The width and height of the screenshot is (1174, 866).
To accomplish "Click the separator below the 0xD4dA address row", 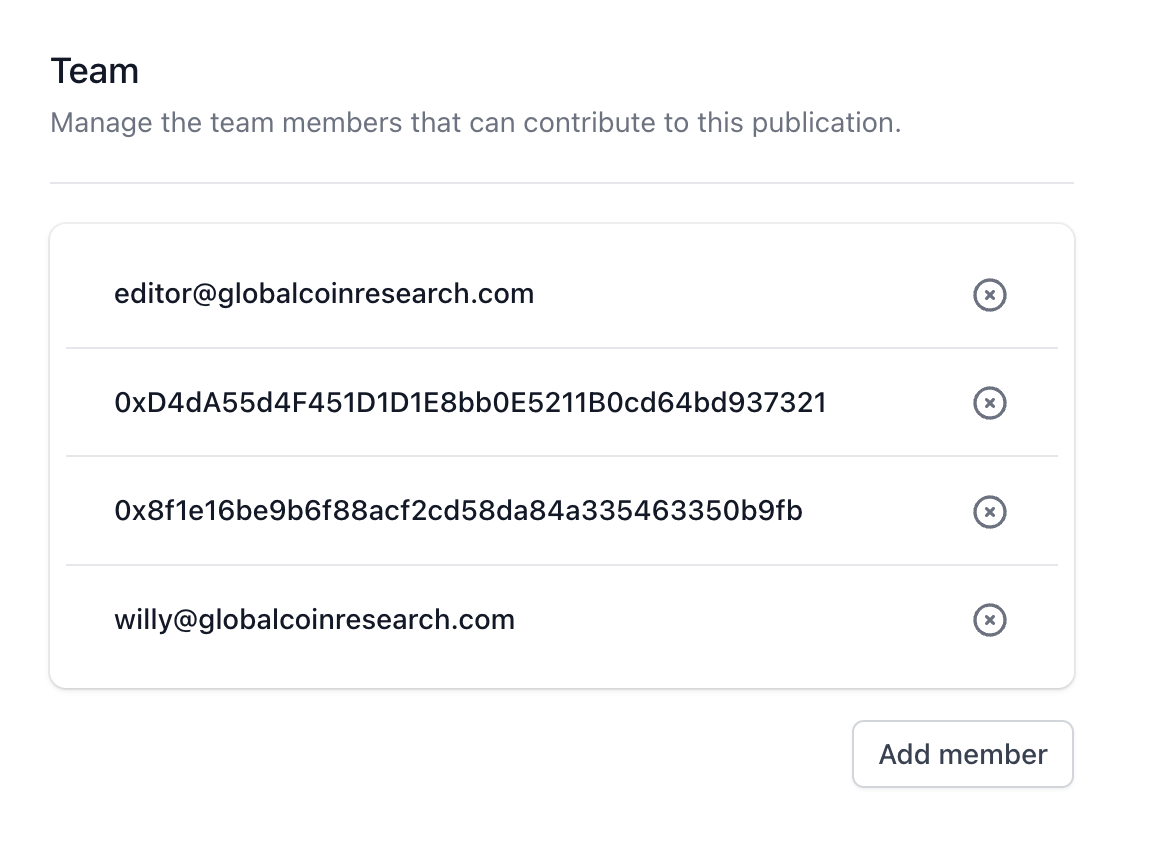I will tap(561, 457).
